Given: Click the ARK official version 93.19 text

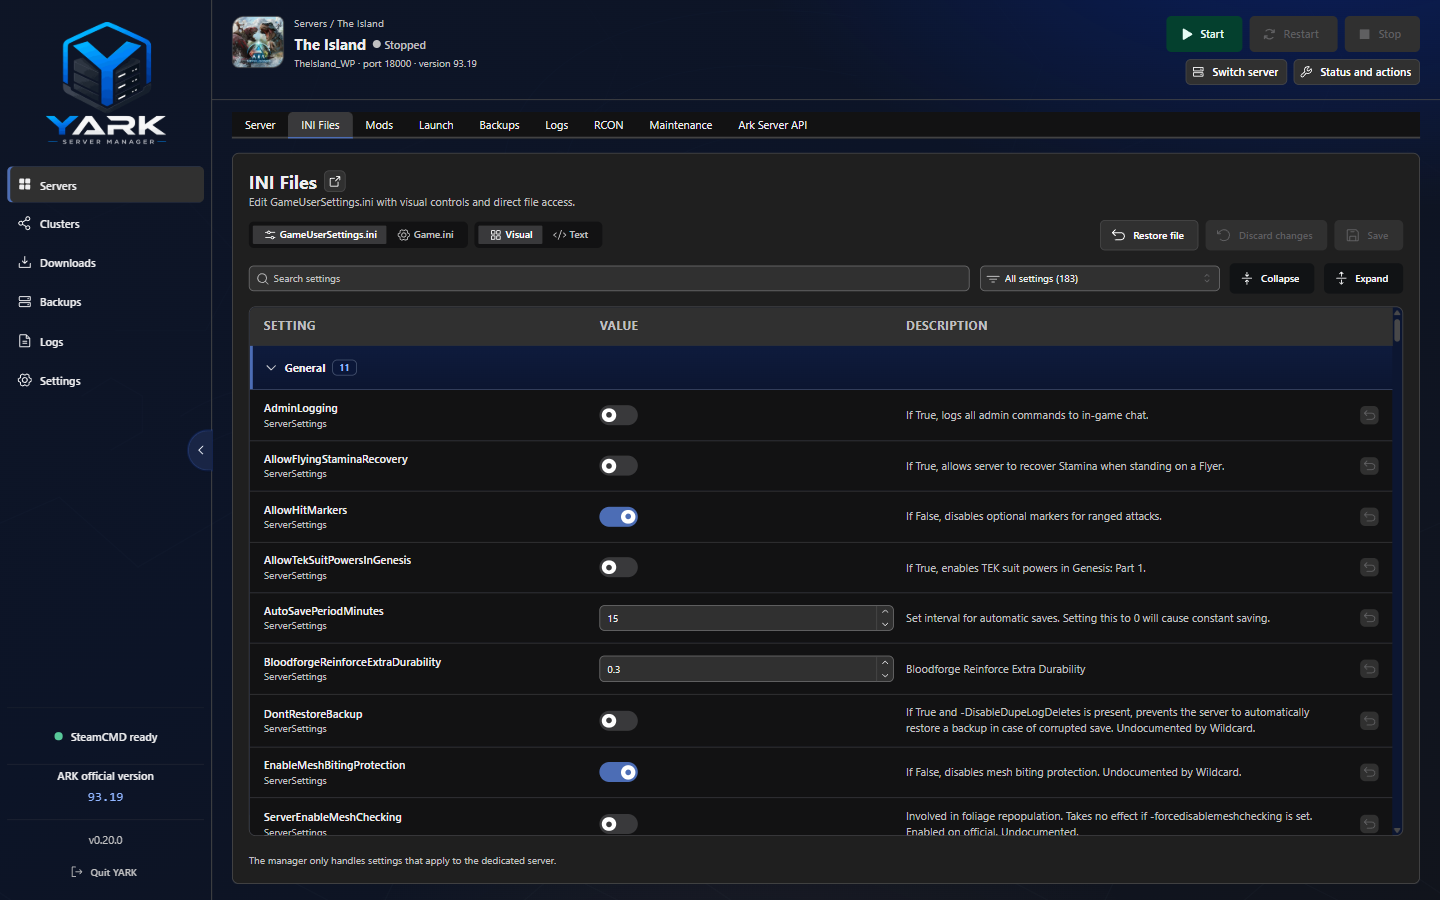Looking at the screenshot, I should (x=105, y=786).
